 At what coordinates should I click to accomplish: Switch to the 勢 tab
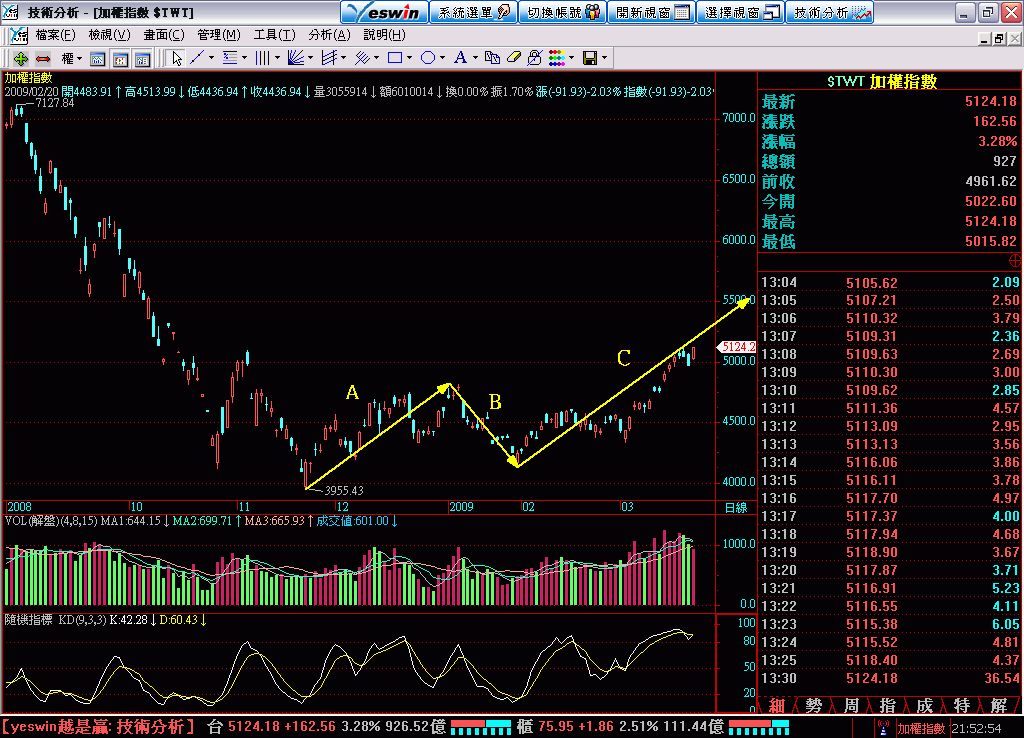(814, 705)
